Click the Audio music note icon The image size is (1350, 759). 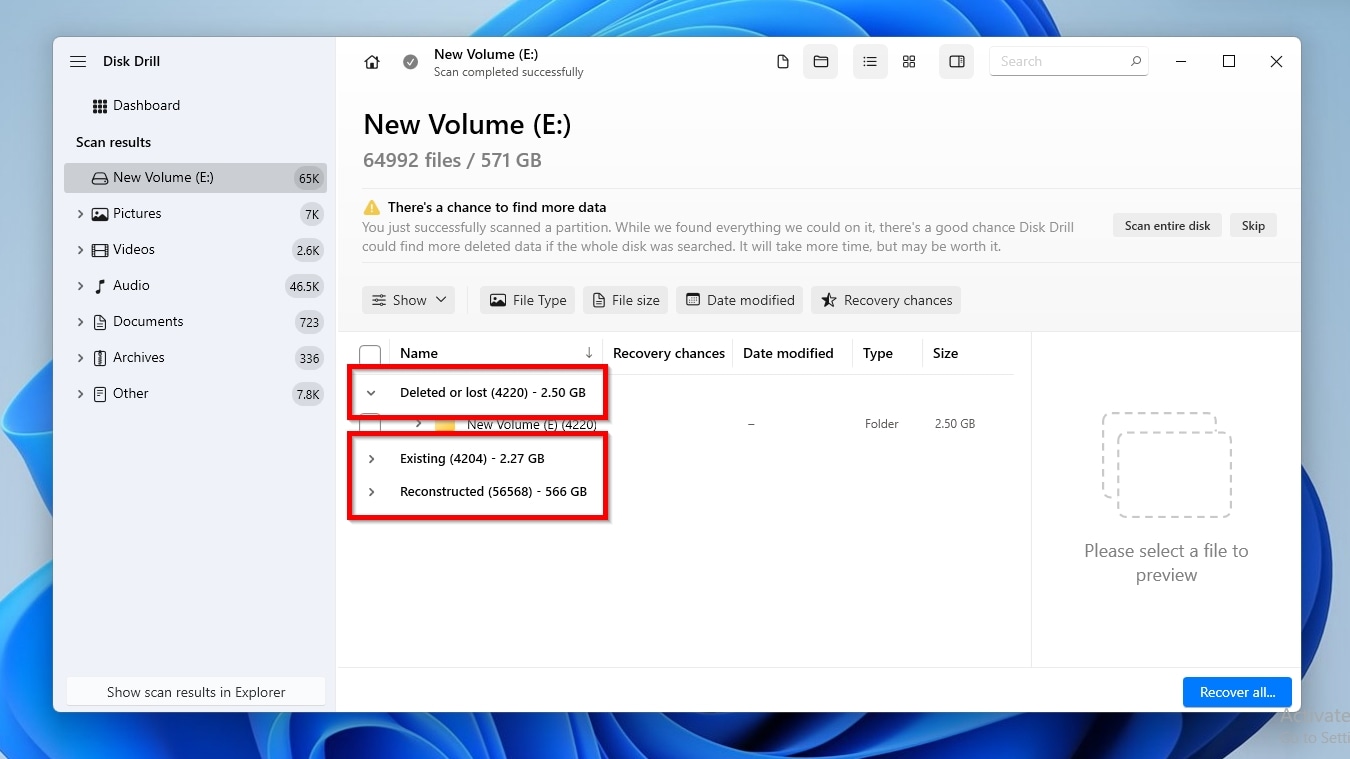pyautogui.click(x=100, y=286)
